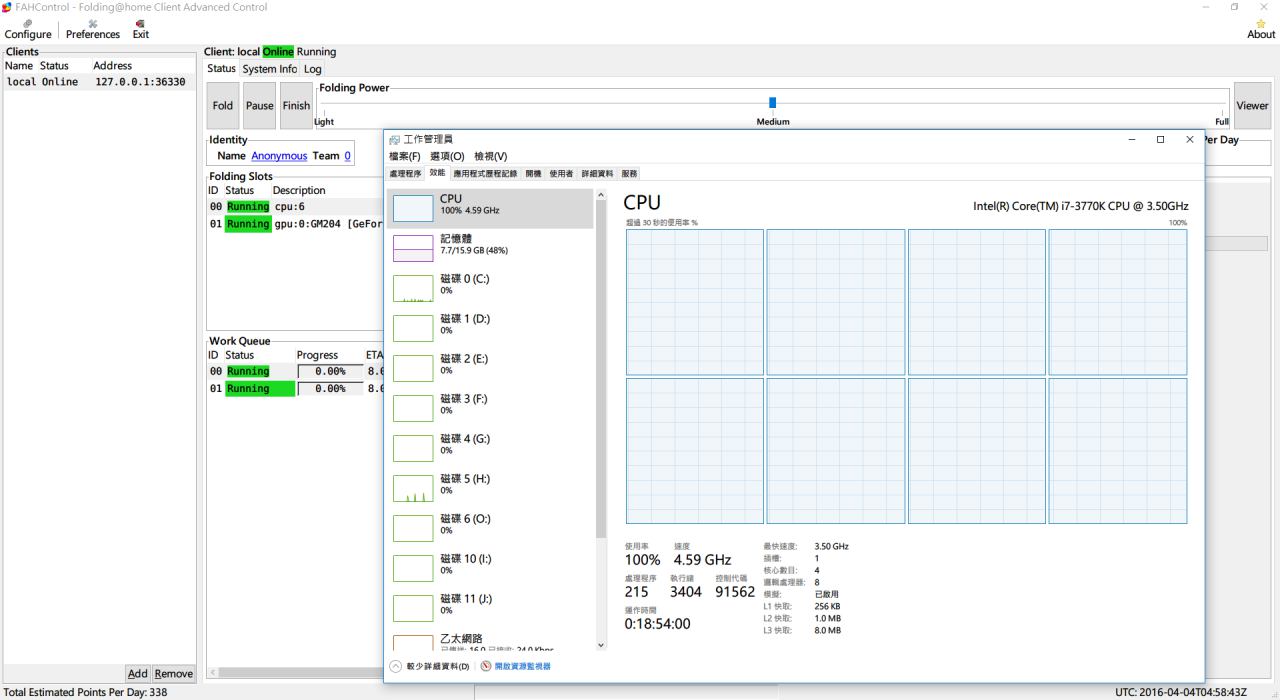Open the 選項(O) menu
This screenshot has height=700, width=1280.
point(448,156)
